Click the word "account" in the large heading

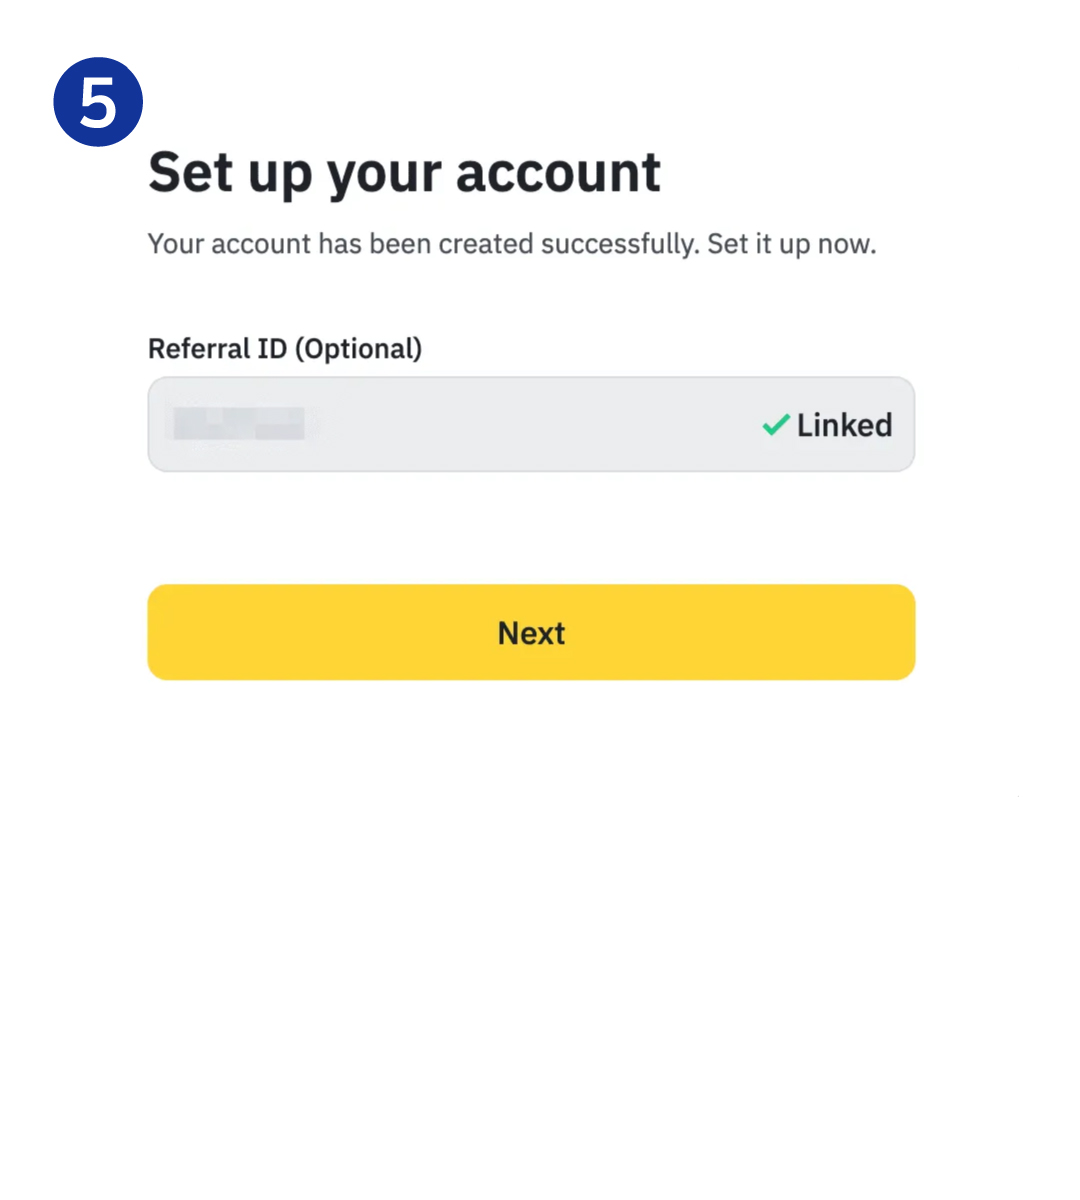558,173
